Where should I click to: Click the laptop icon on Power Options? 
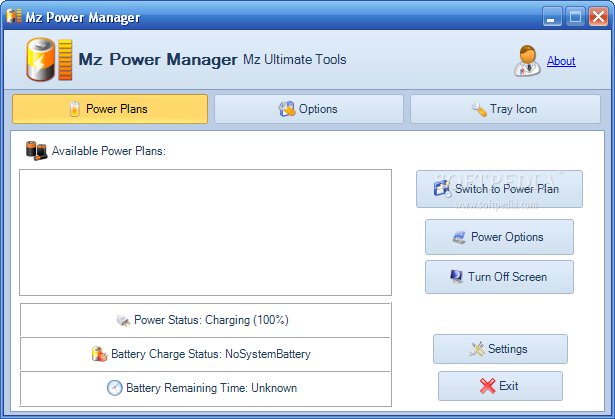click(x=459, y=237)
